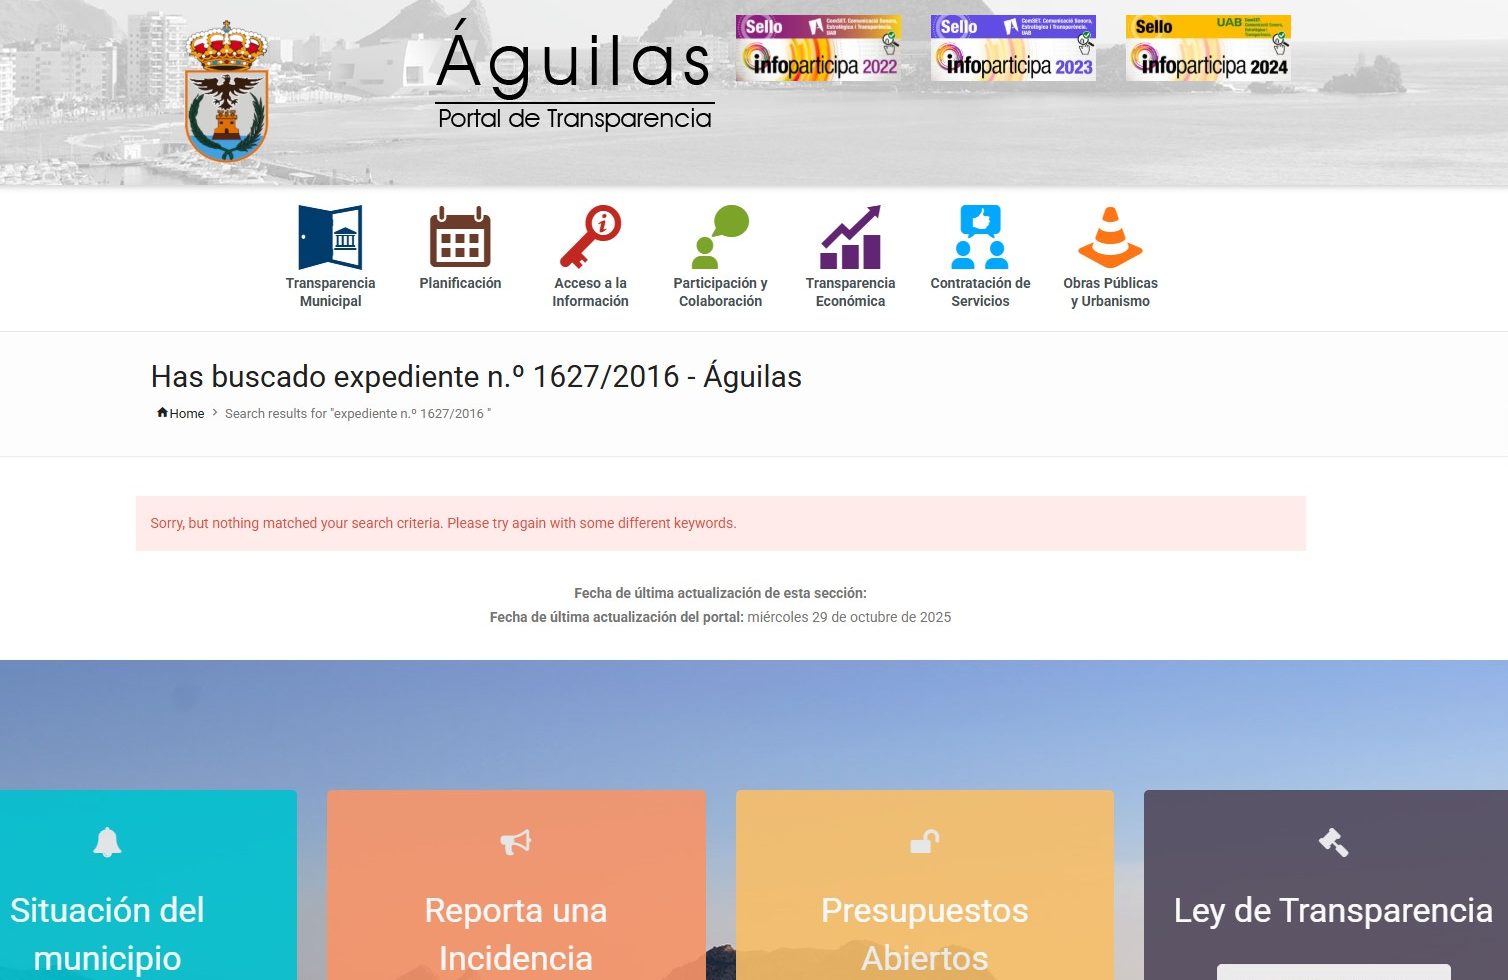Select the Ley de Transparencia heading
This screenshot has height=980, width=1508.
point(1333,910)
